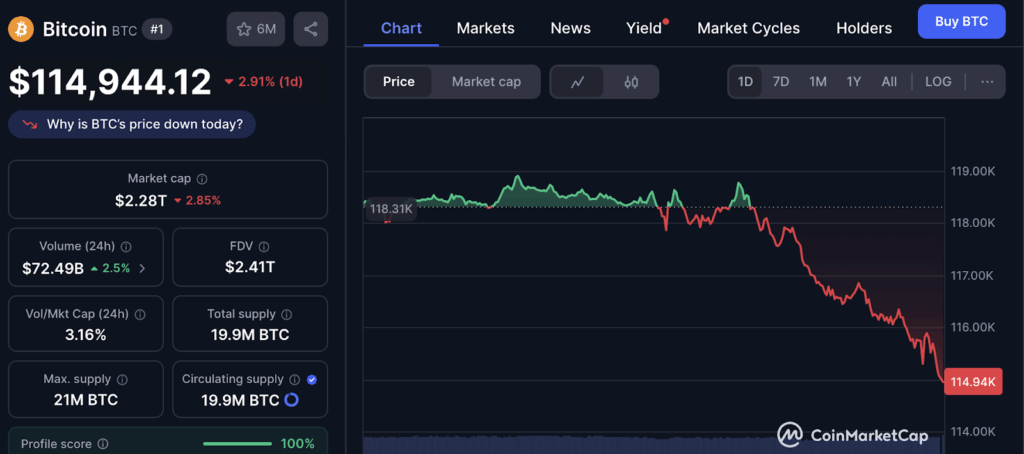Switch to candlestick chart view icon
The height and width of the screenshot is (454, 1024).
pyautogui.click(x=631, y=82)
